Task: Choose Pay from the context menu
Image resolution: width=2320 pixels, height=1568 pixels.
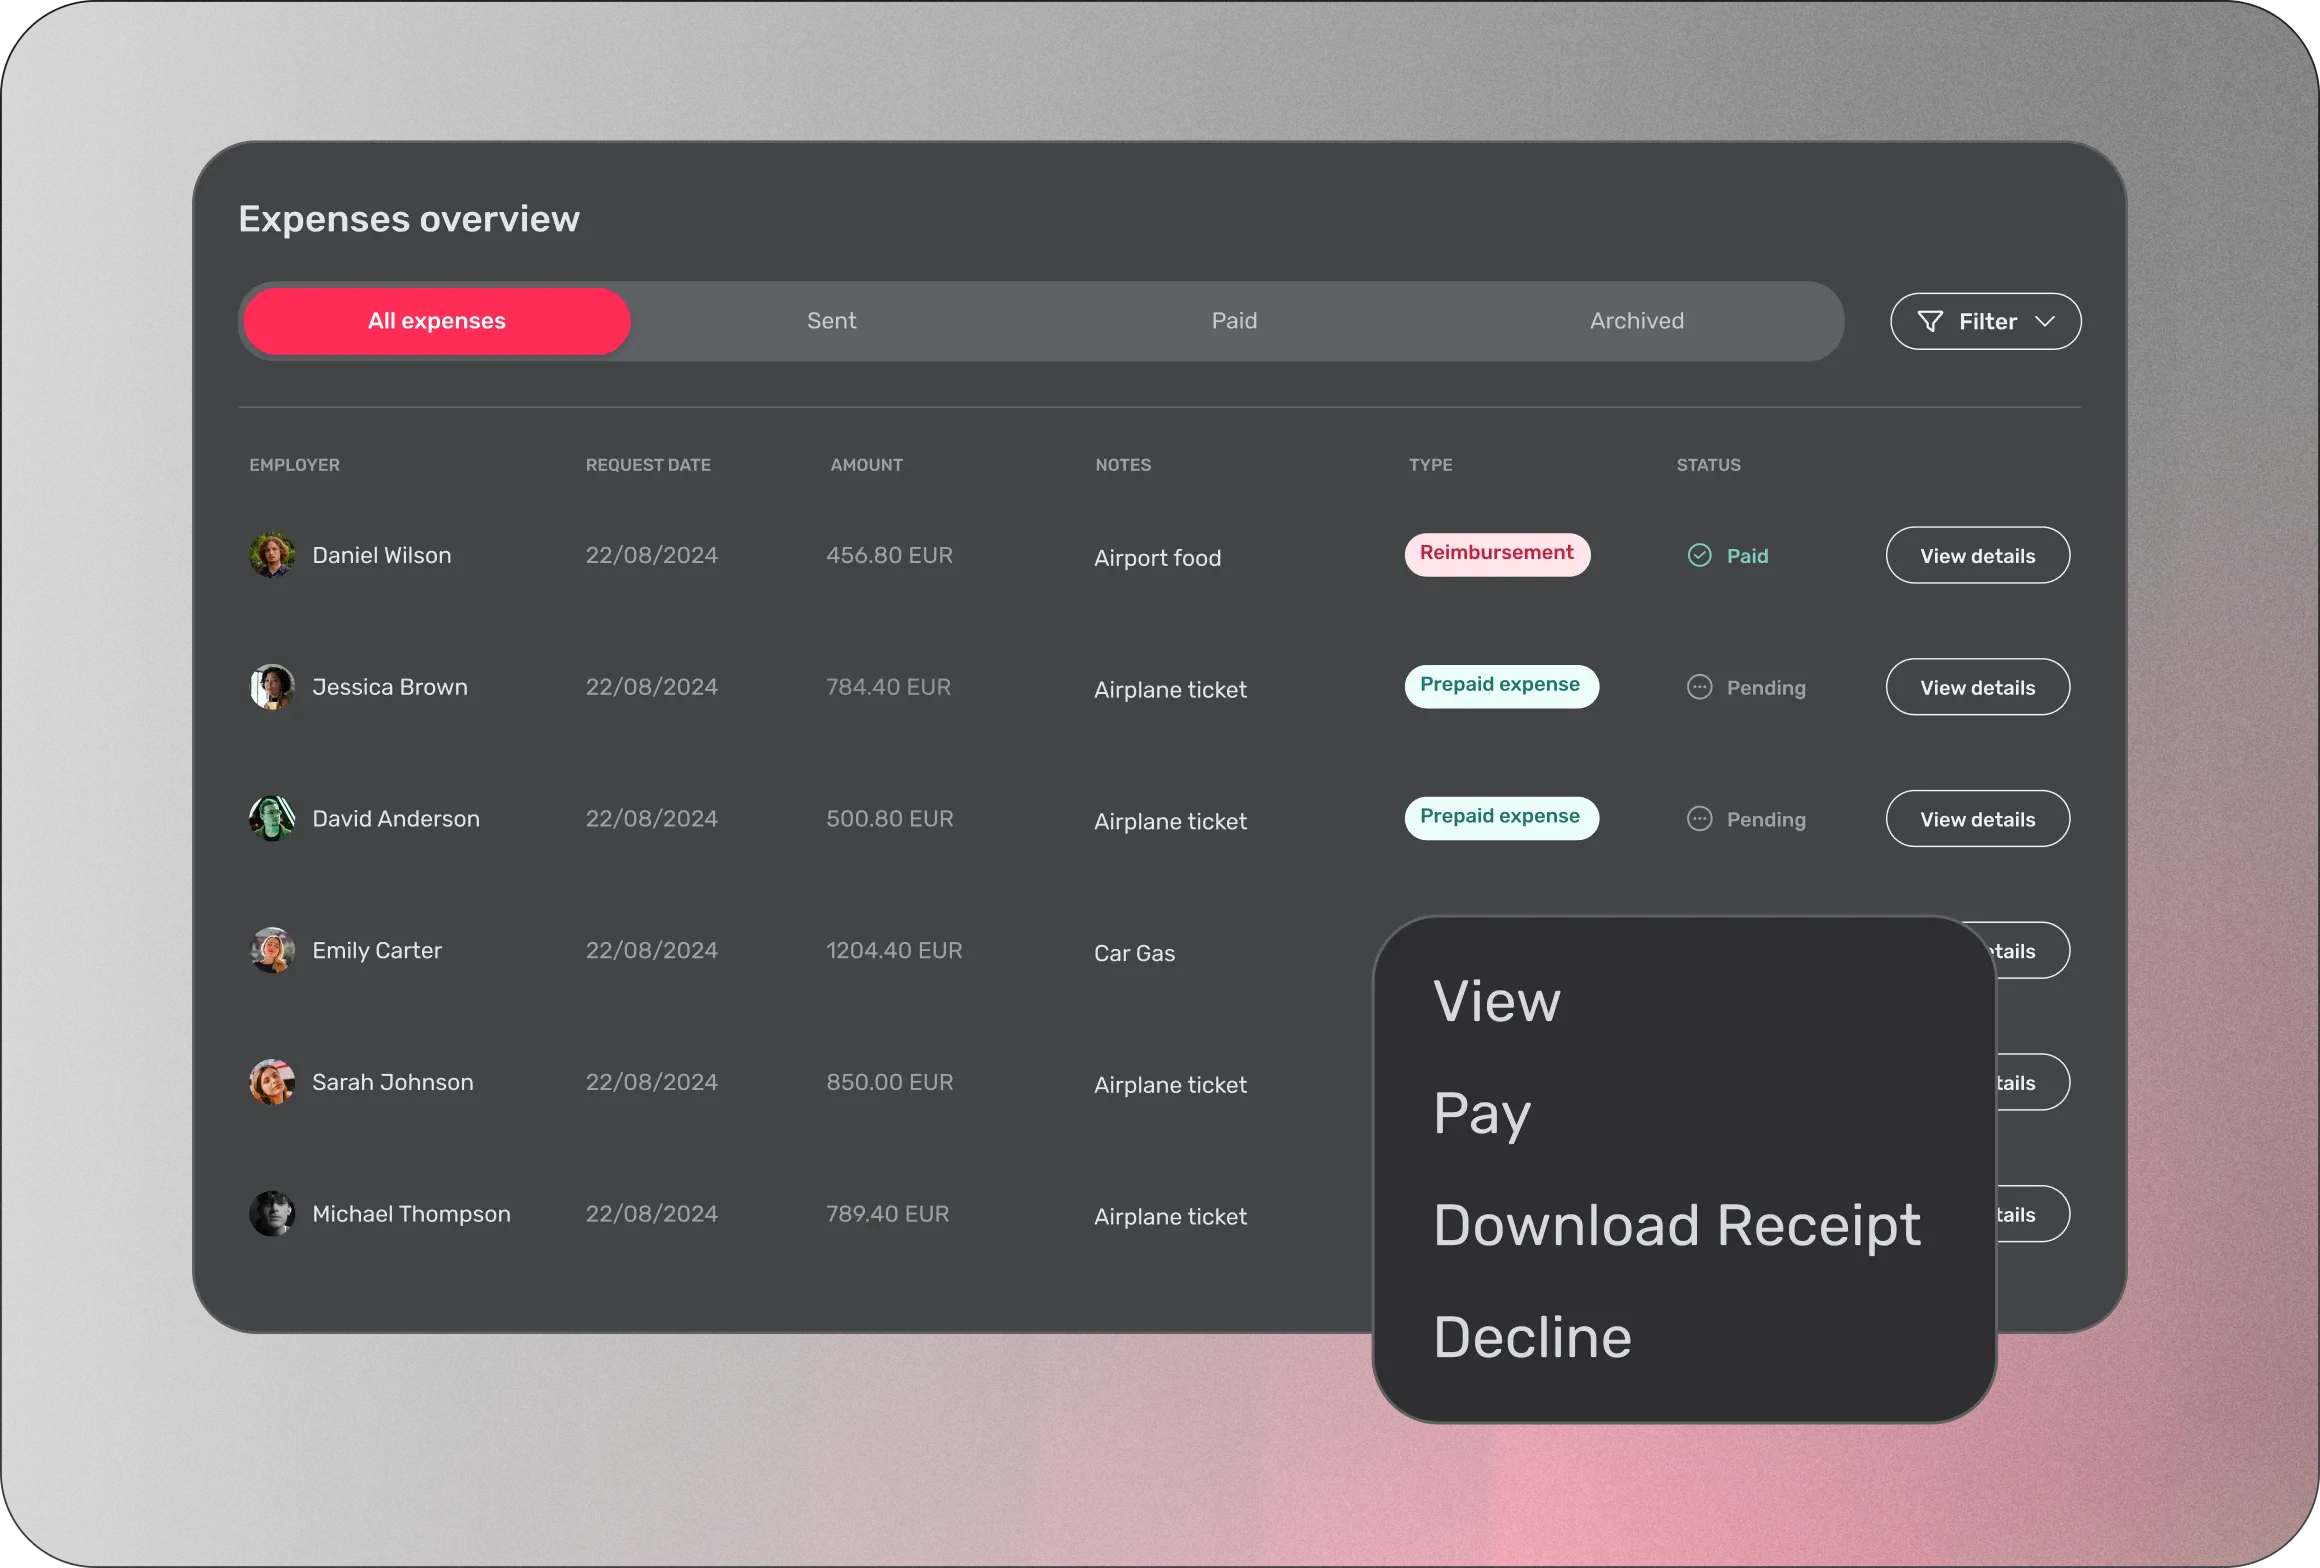Action: (1482, 1113)
